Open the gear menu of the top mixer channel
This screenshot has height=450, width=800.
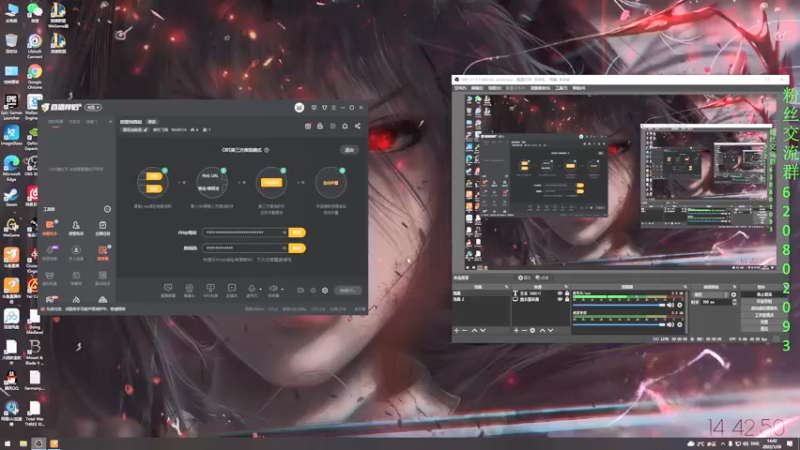680,305
